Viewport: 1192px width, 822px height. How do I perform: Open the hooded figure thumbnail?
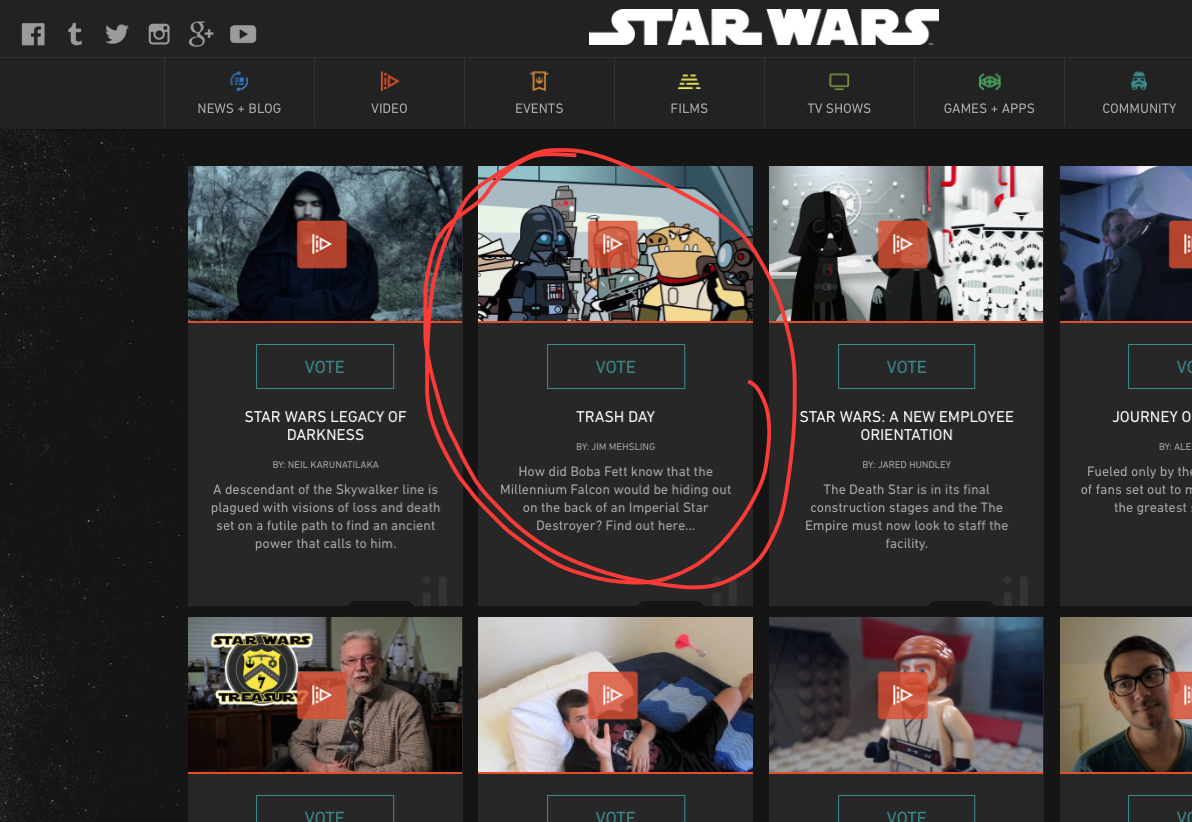325,243
